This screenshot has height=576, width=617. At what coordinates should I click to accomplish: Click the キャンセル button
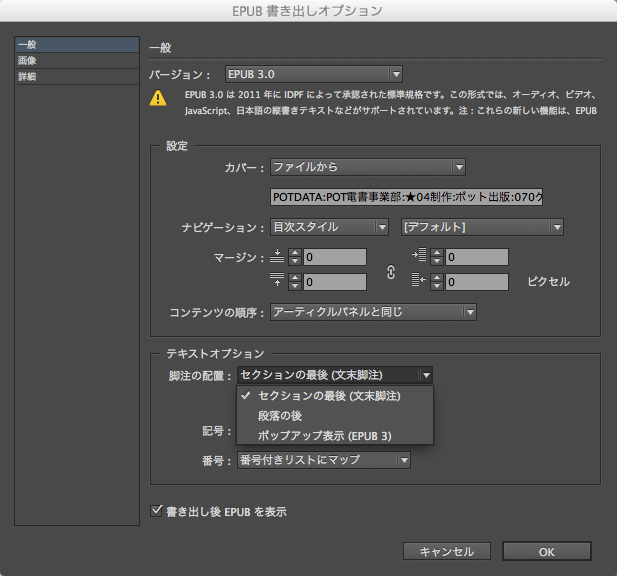447,551
